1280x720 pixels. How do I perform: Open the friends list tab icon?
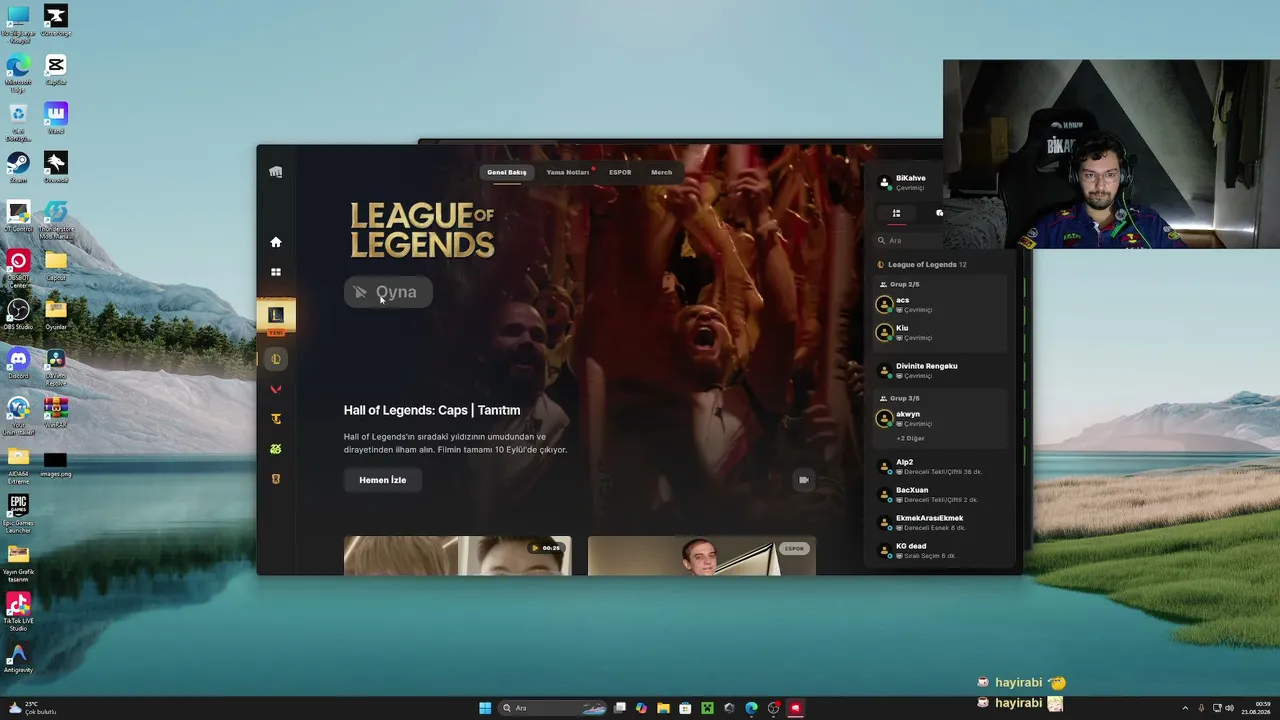click(896, 213)
